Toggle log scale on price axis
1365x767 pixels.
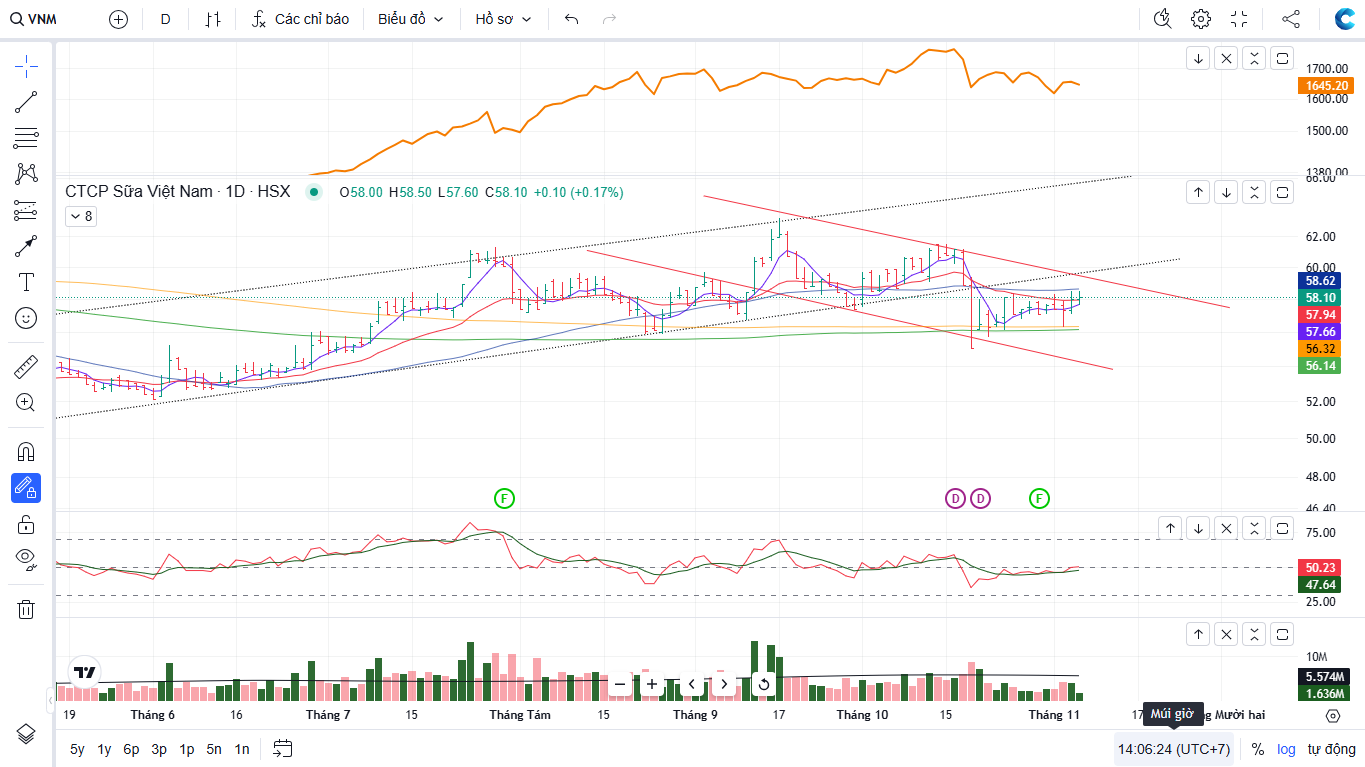click(x=1286, y=749)
